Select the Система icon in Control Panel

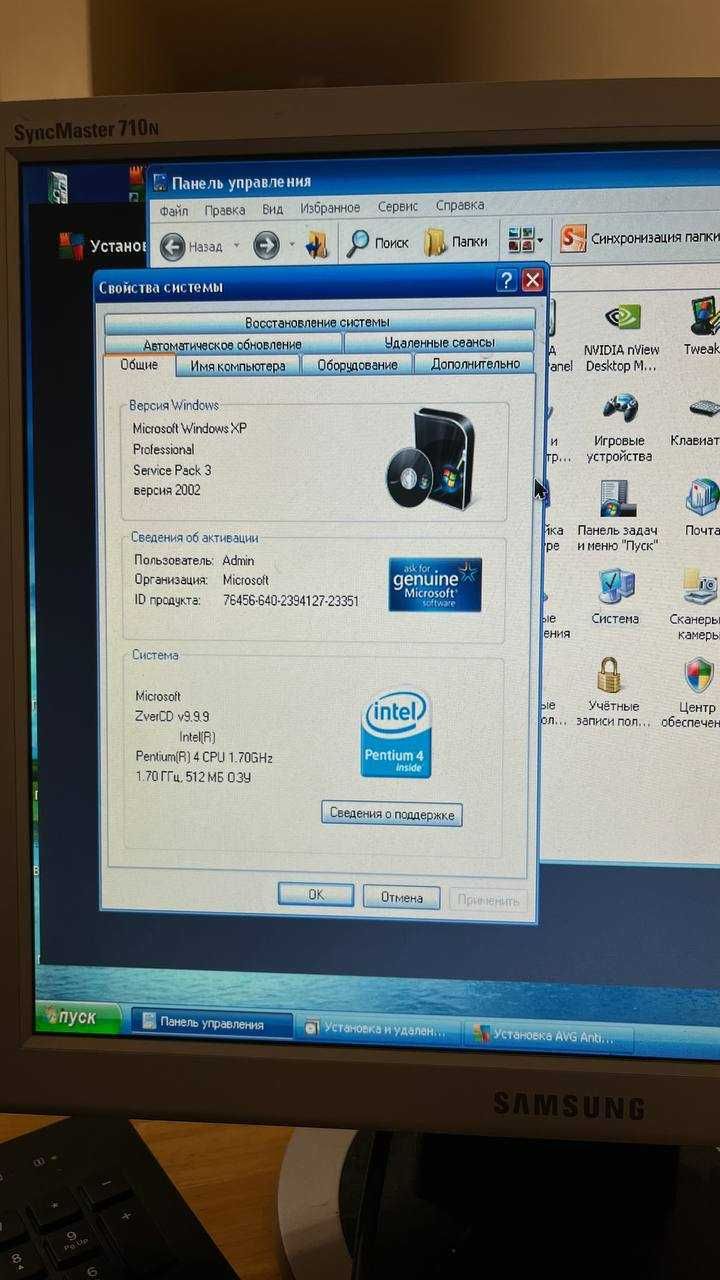[615, 597]
